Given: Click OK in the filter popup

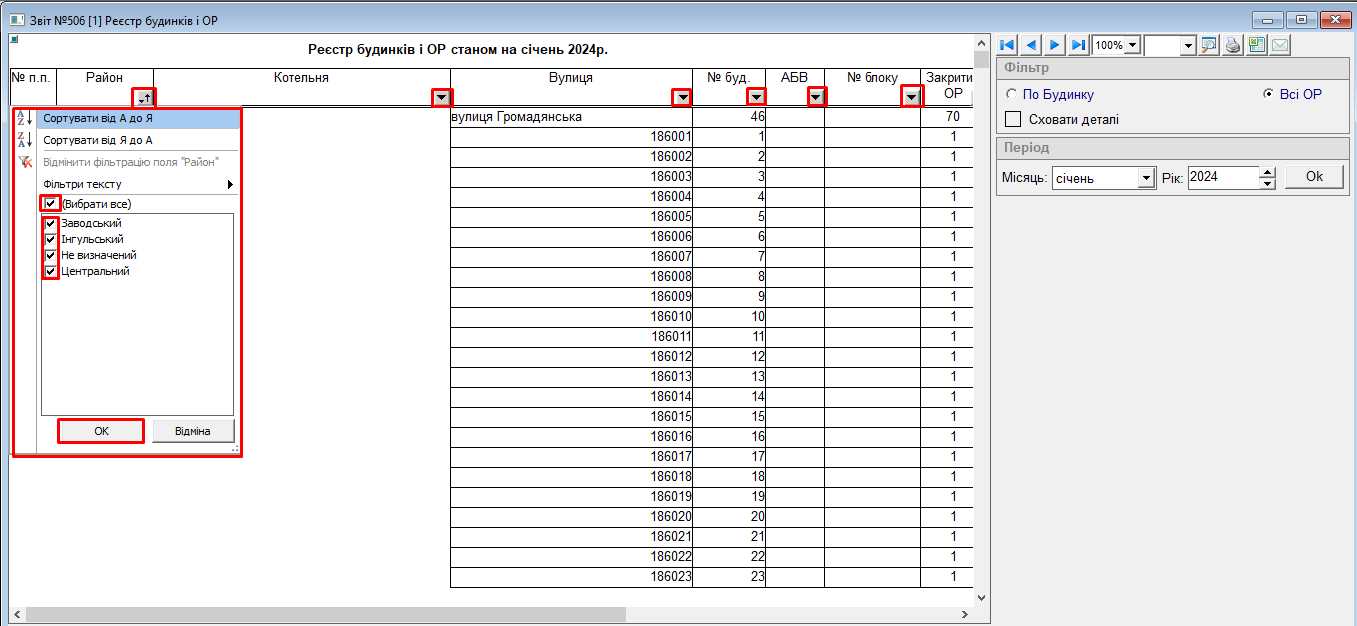Looking at the screenshot, I should (101, 431).
